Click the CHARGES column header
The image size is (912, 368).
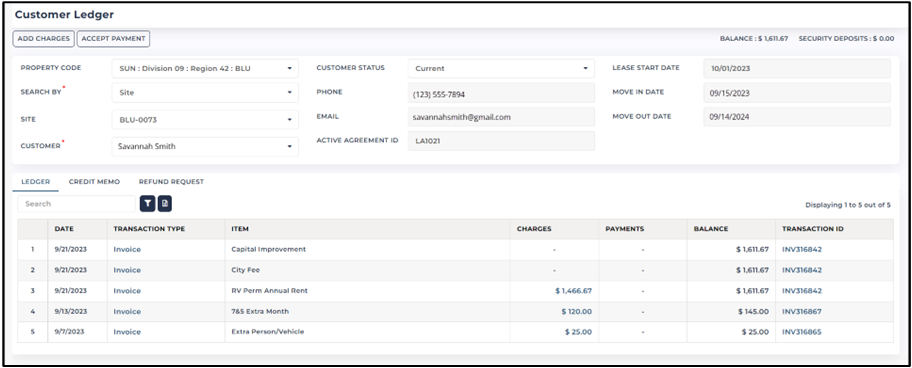[x=554, y=229]
